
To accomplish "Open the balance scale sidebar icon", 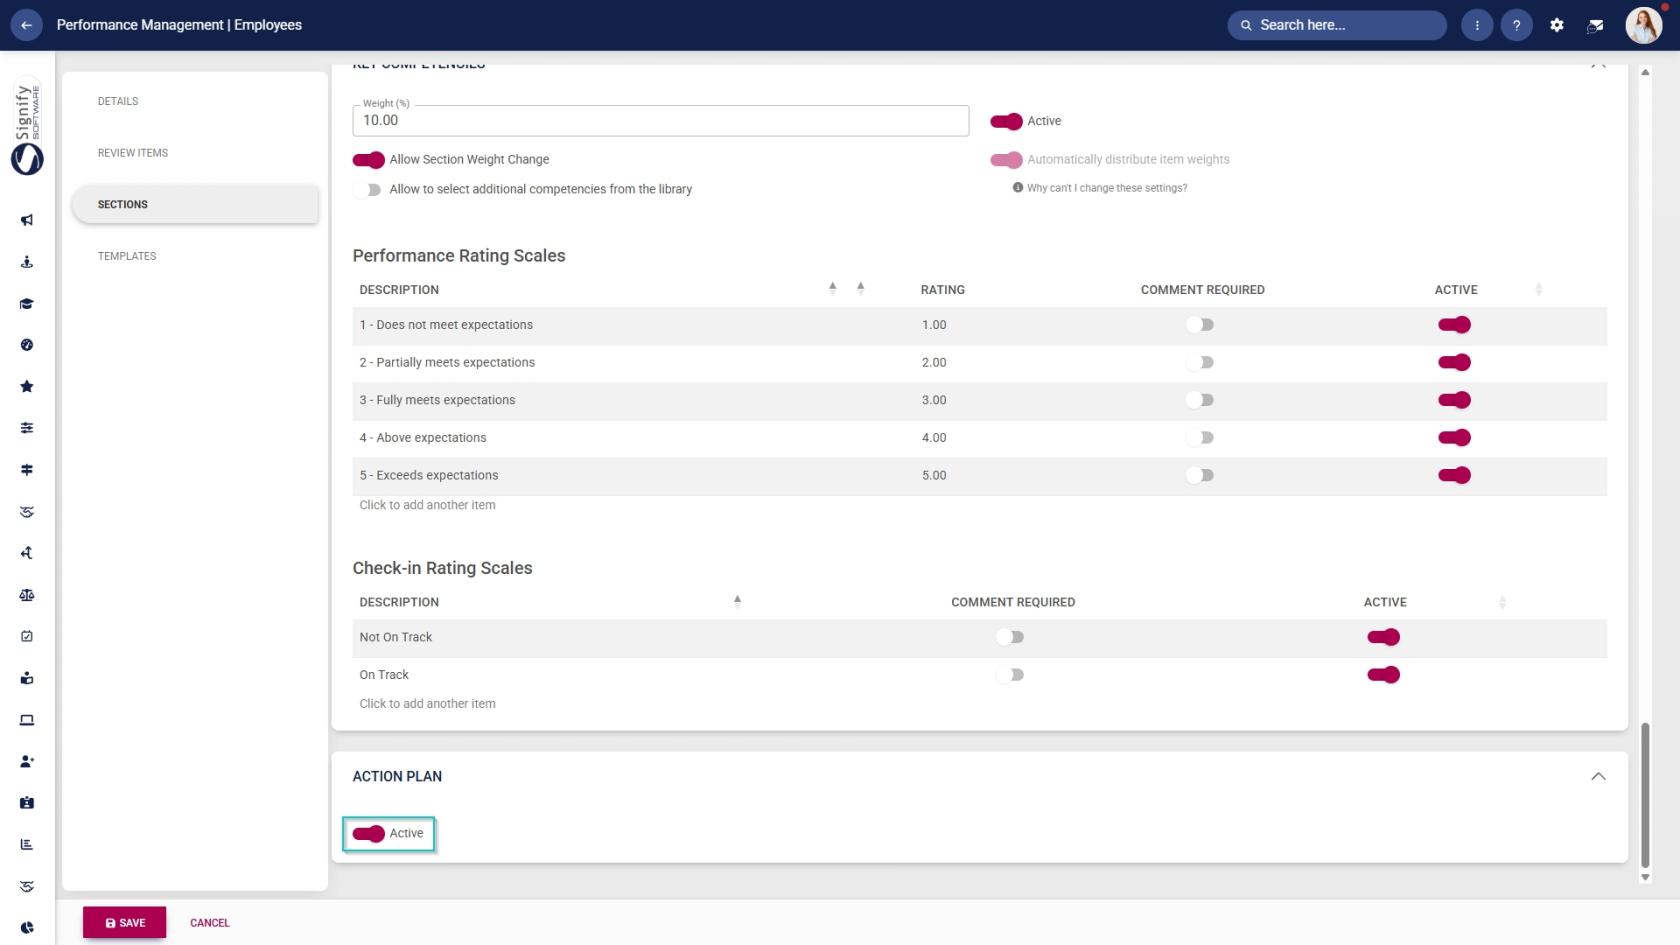I will 27,595.
